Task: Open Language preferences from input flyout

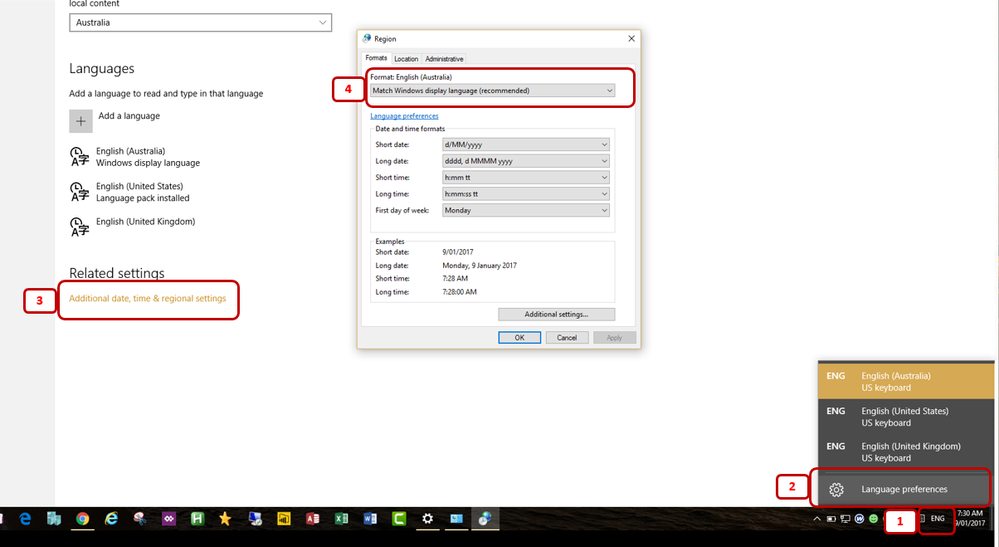Action: [906, 489]
